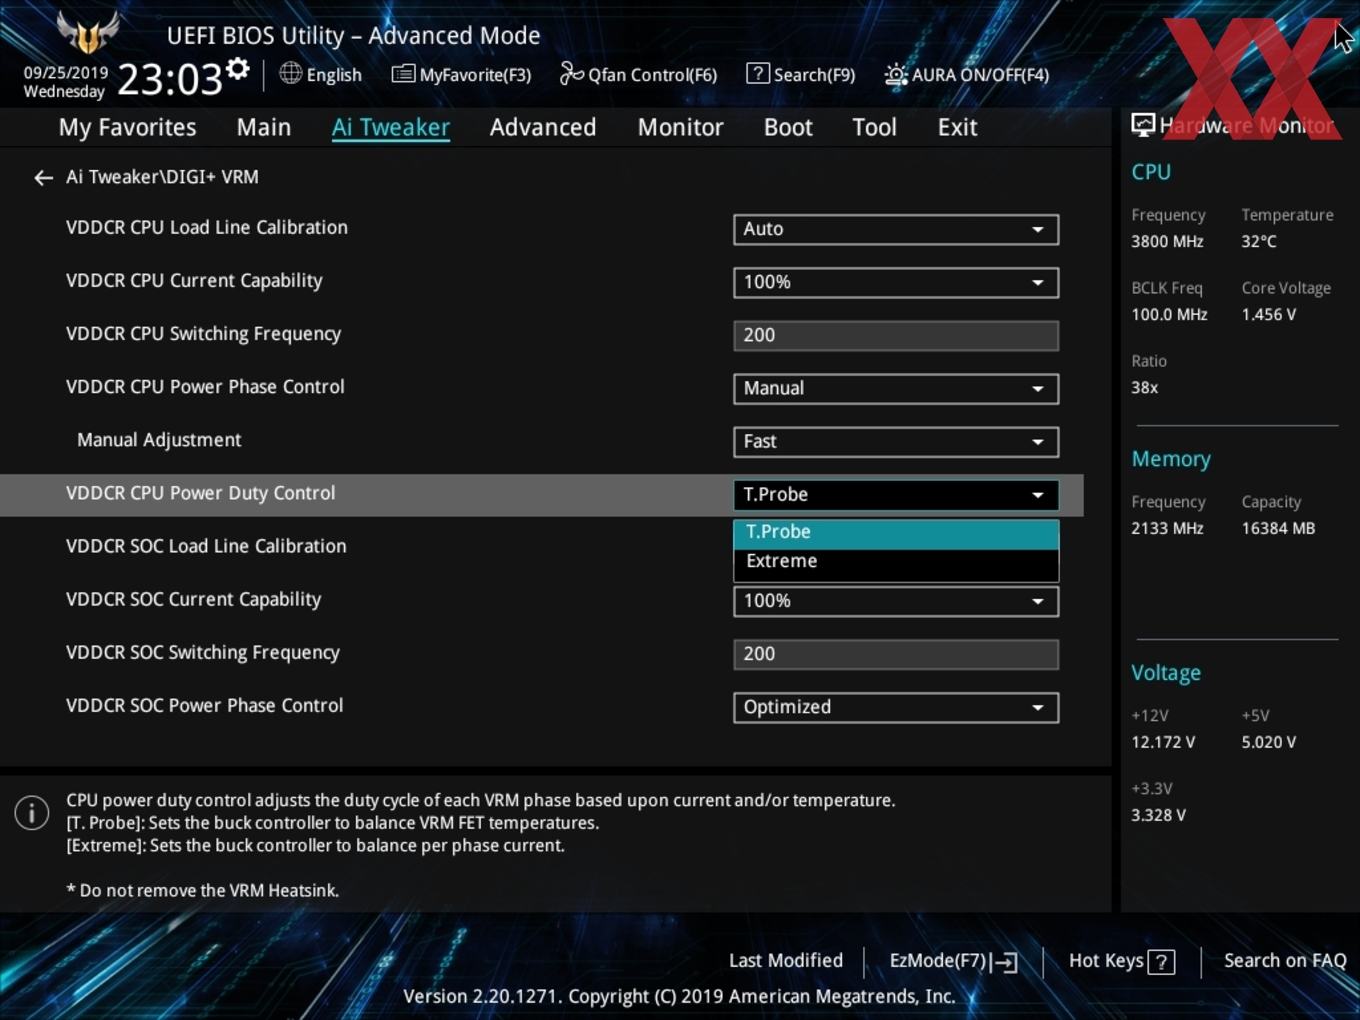This screenshot has height=1020, width=1360.
Task: Switch to EzMode(F7)
Action: 953,961
